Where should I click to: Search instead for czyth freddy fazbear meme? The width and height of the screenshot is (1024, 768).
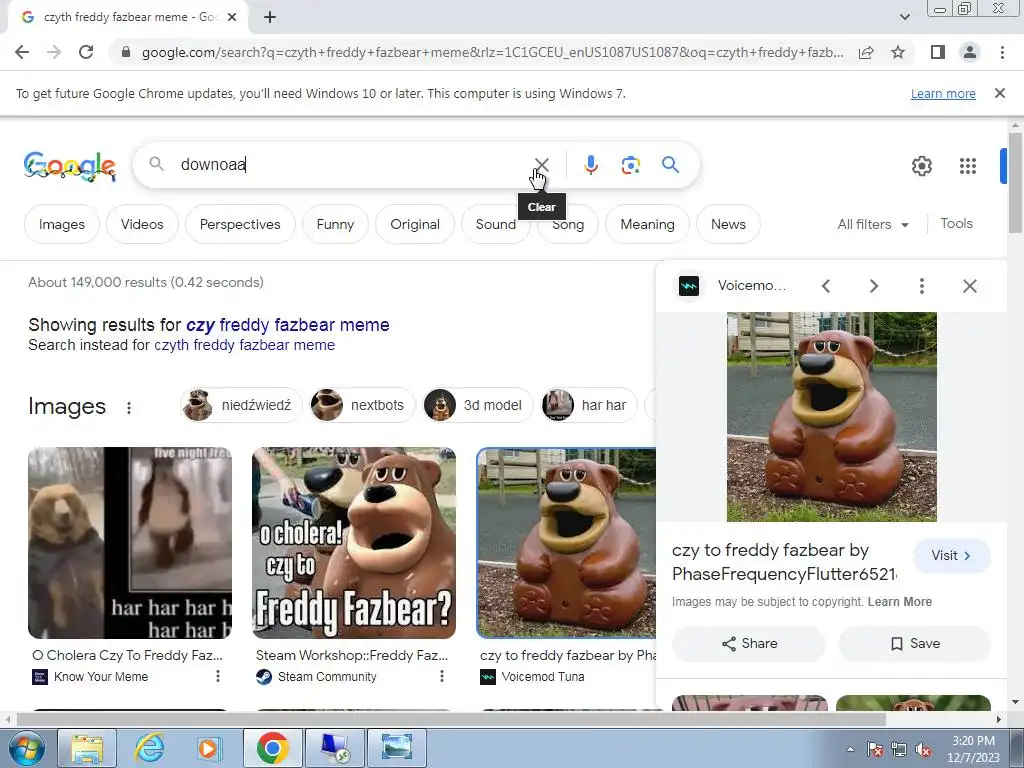click(244, 345)
